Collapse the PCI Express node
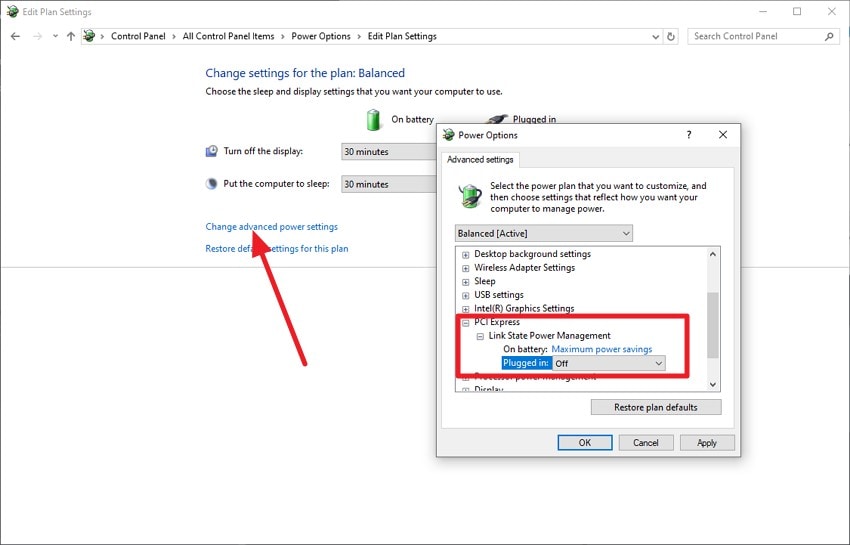This screenshot has width=850, height=545. point(466,322)
